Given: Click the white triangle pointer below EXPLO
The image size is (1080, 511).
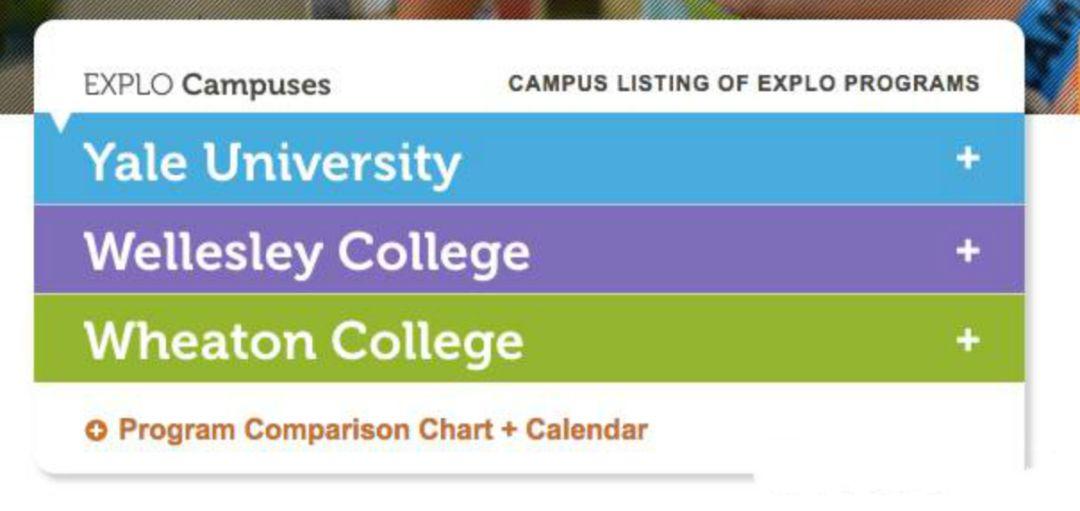Looking at the screenshot, I should click(x=62, y=122).
